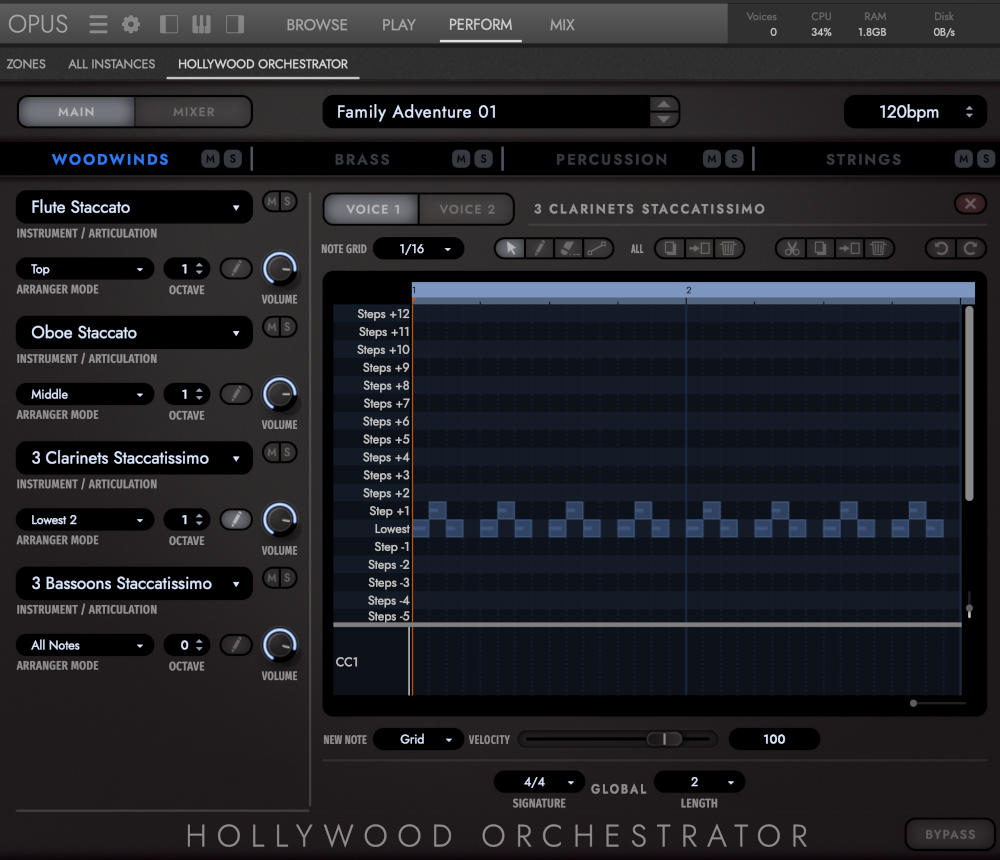The image size is (1000, 860).
Task: Select the pencil draw tool
Action: 538,248
